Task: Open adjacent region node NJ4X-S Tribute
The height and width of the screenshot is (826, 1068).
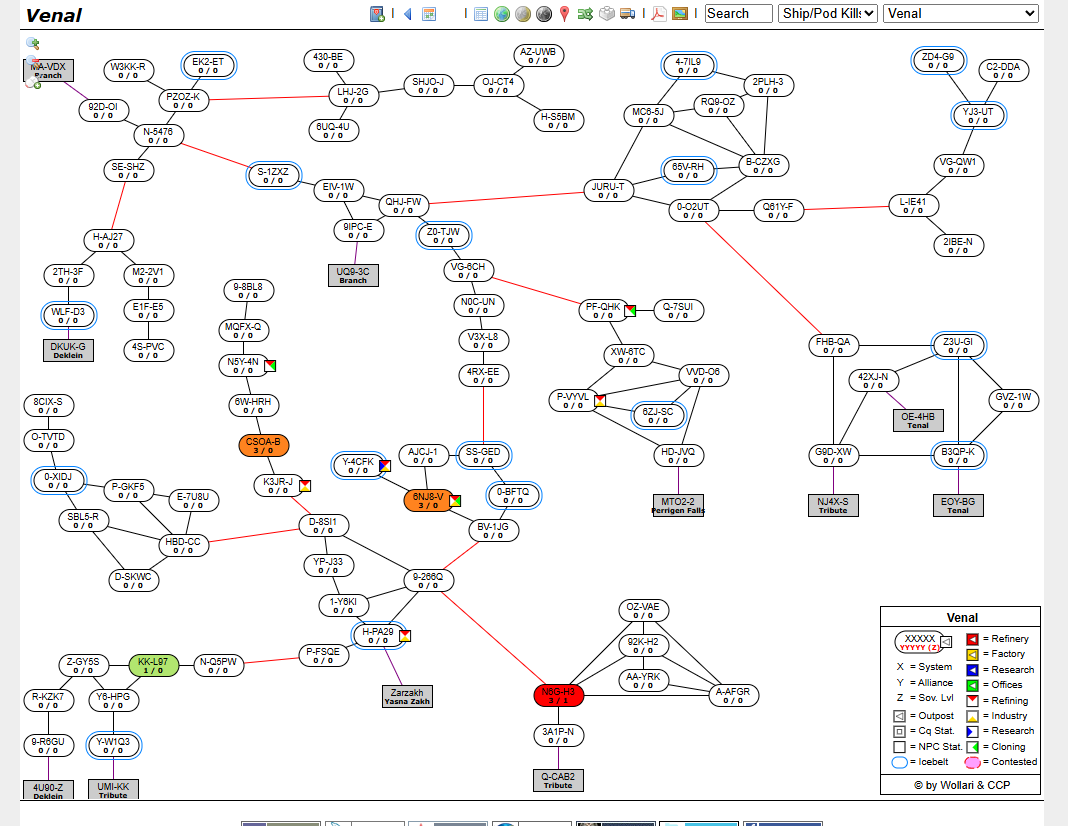Action: [833, 505]
